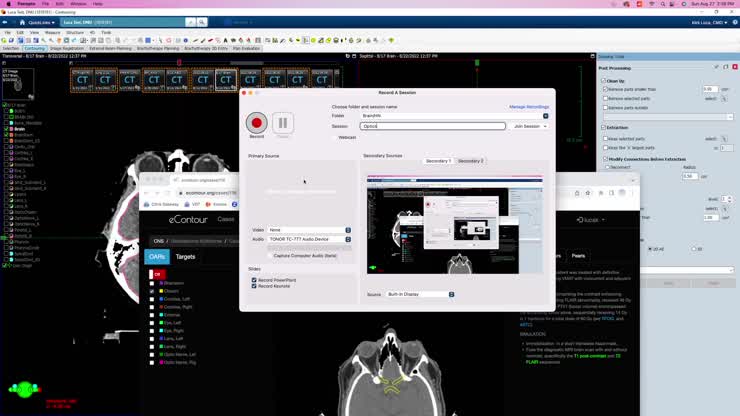Click the text annotation 'A' toolbar icon
This screenshot has height=416, width=740.
(226, 41)
